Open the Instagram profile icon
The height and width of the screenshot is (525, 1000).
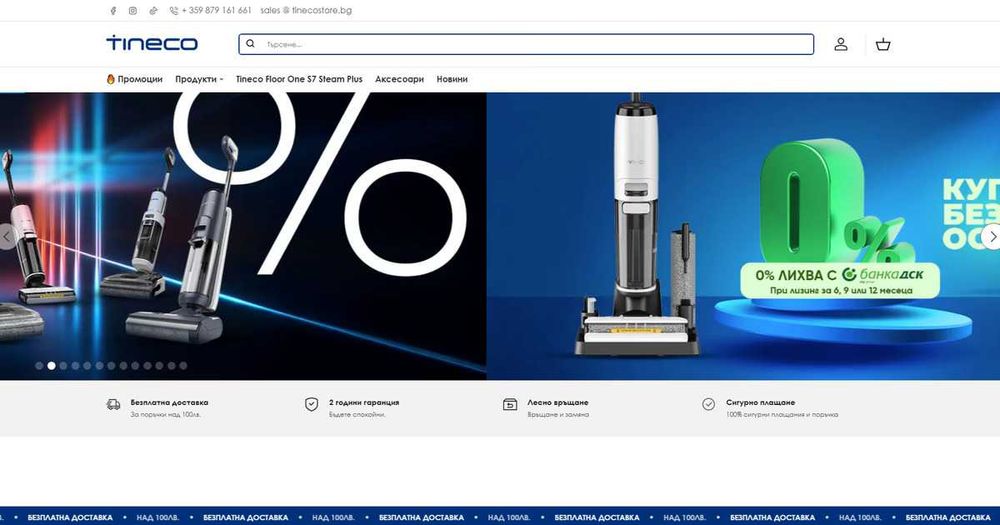click(133, 11)
